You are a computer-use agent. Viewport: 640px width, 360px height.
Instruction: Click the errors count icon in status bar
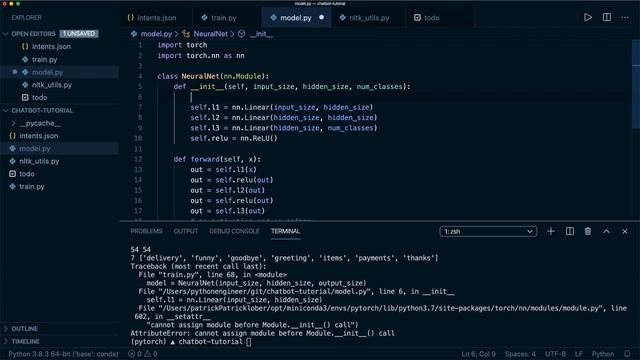coord(131,354)
